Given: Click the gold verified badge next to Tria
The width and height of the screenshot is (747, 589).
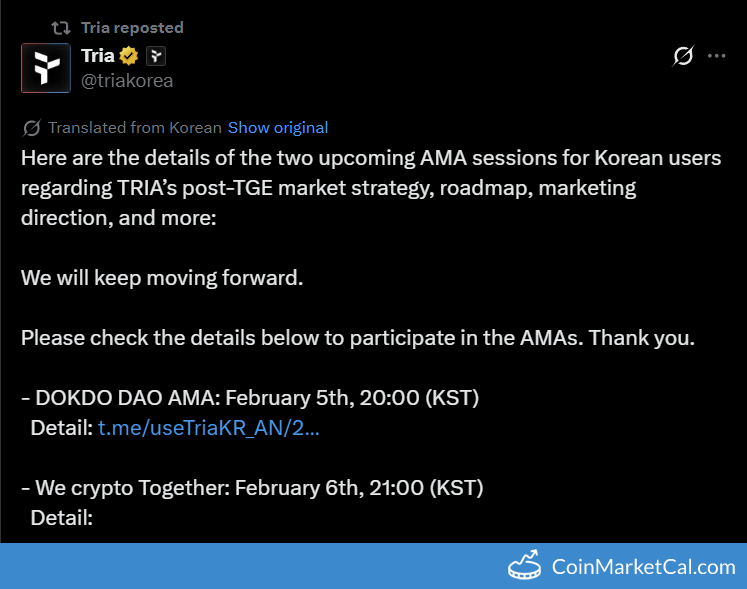Looking at the screenshot, I should (130, 56).
